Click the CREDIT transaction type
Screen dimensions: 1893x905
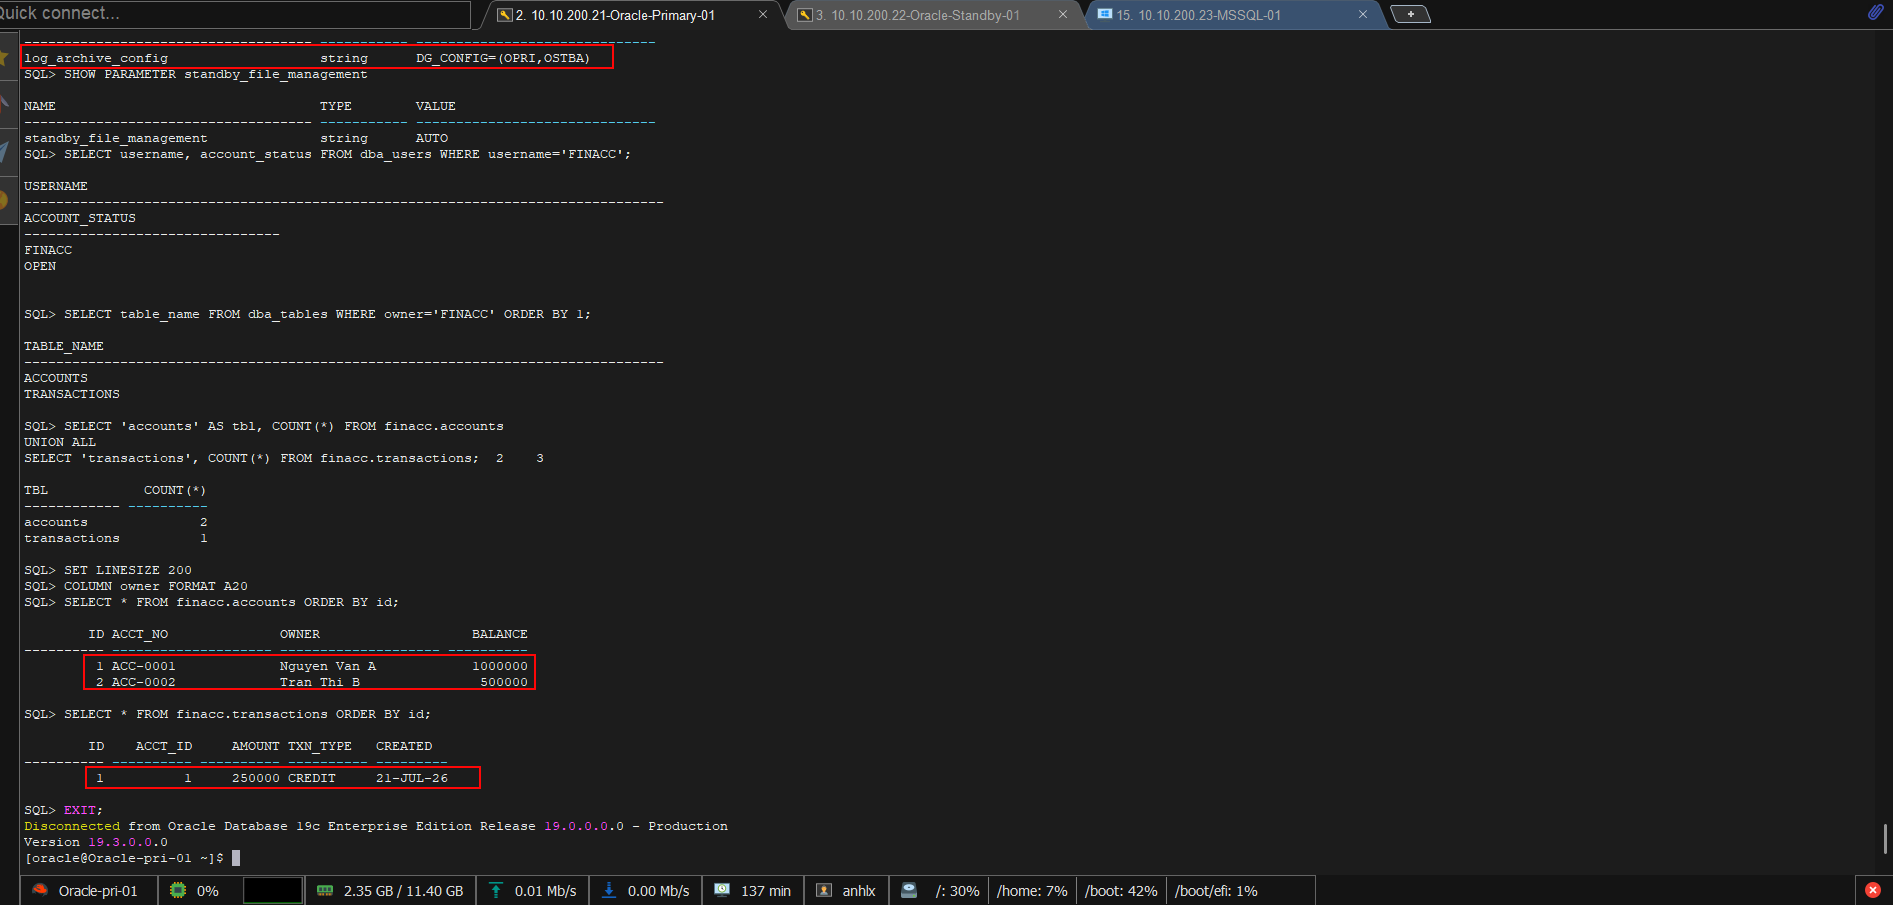312,778
